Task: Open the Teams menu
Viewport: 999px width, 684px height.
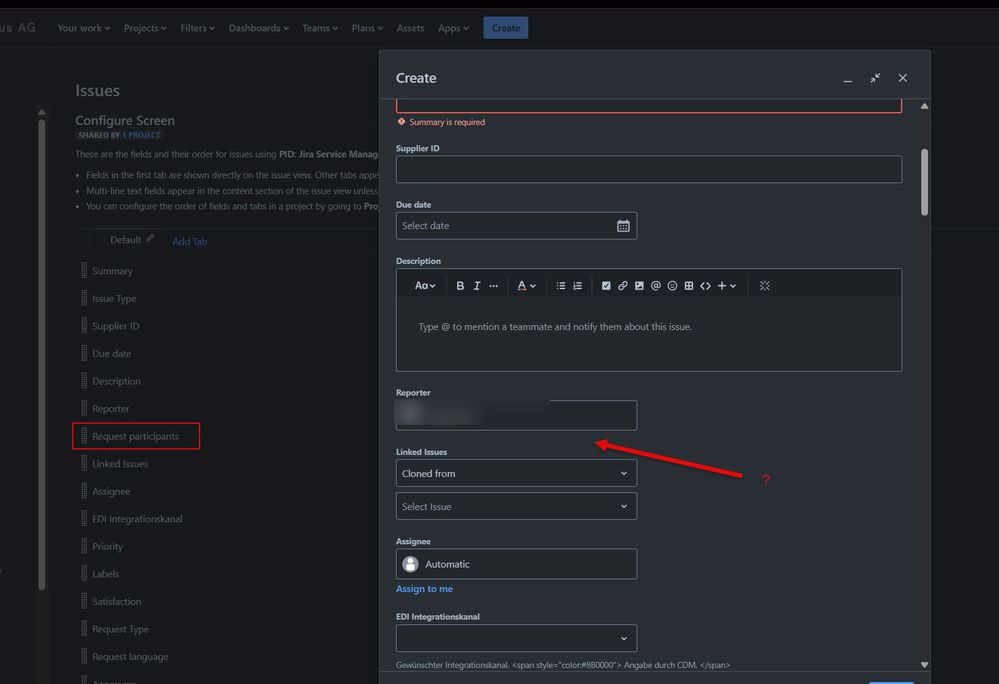Action: [x=320, y=28]
